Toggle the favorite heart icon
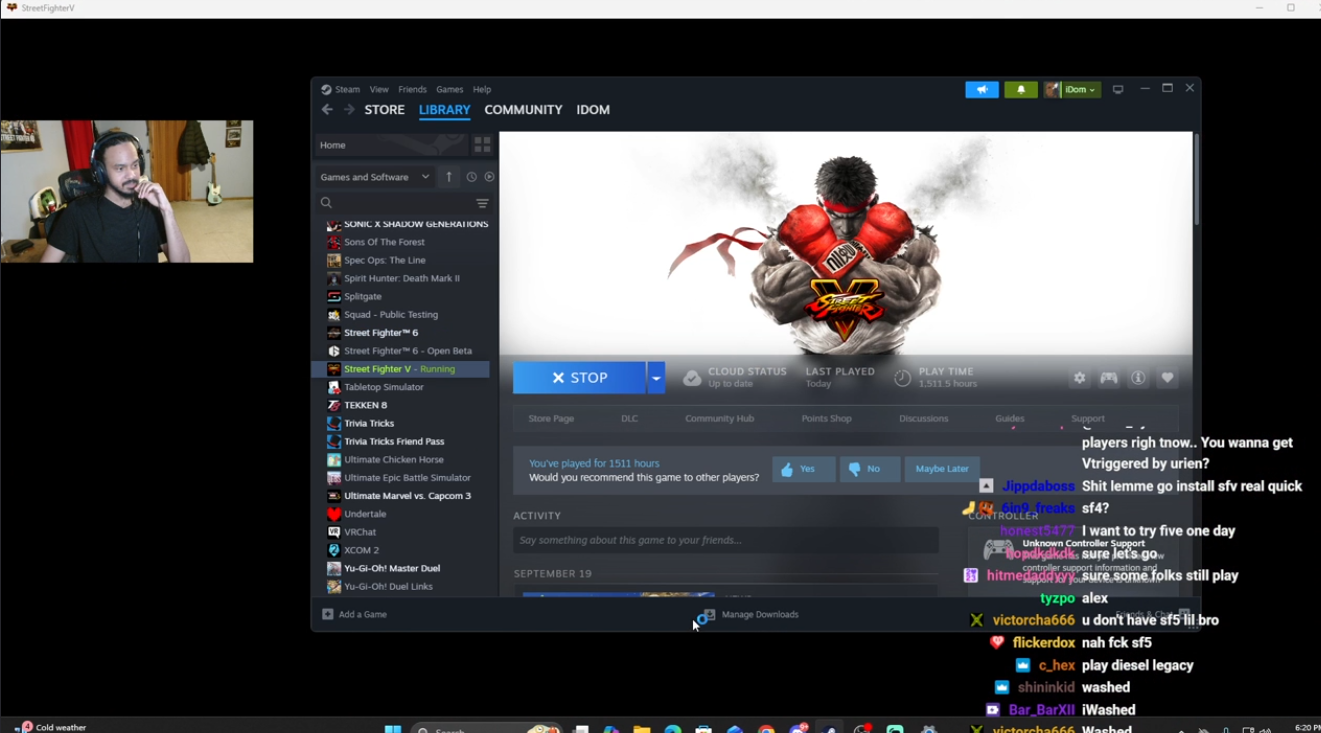 tap(1167, 378)
